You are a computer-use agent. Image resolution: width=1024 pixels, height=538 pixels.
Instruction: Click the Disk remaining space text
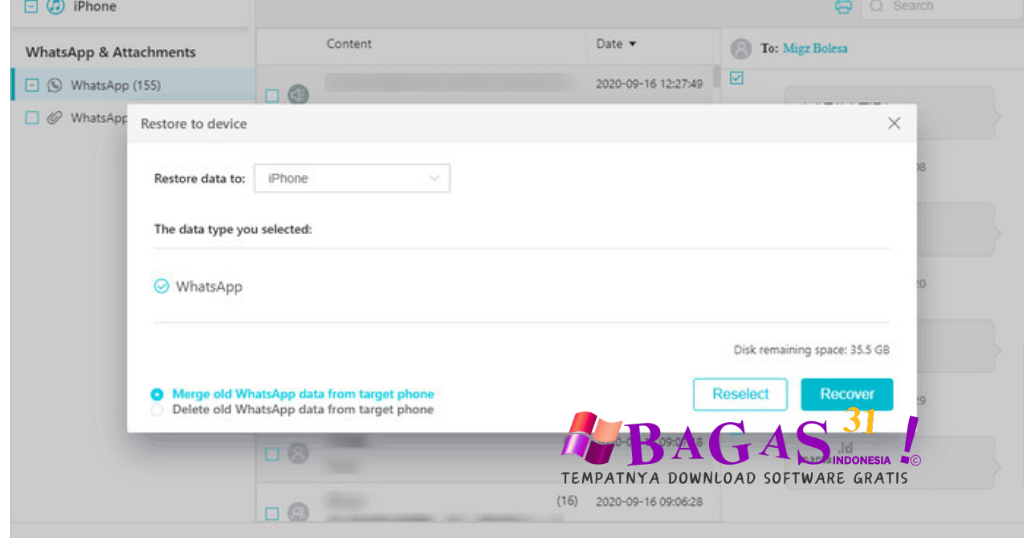(811, 350)
